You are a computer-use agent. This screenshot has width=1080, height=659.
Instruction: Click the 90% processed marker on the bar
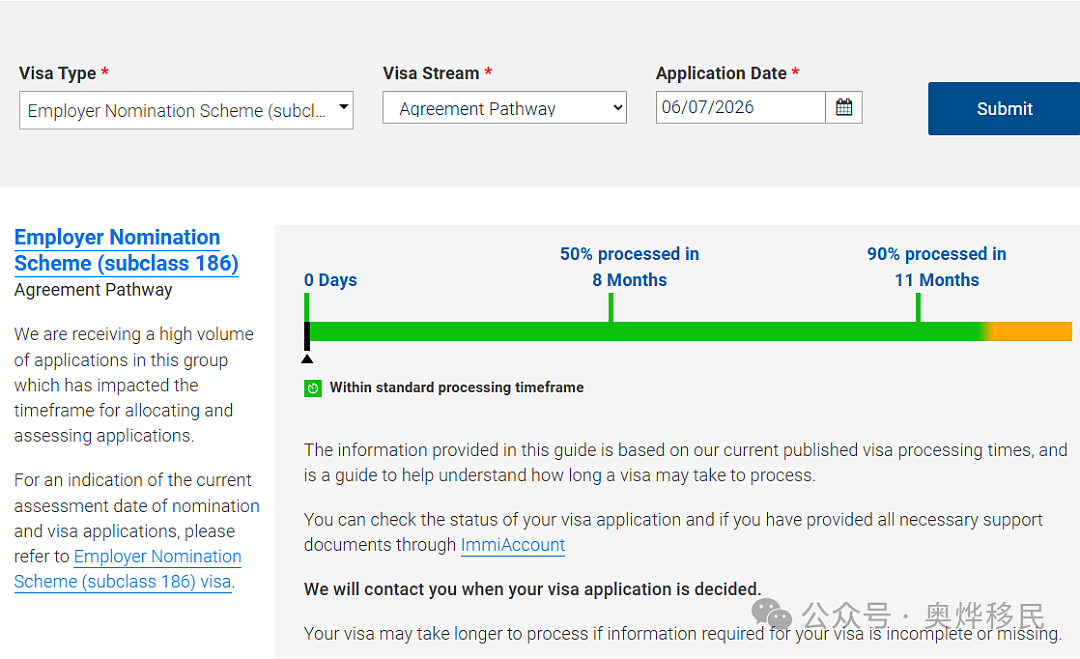(x=918, y=308)
